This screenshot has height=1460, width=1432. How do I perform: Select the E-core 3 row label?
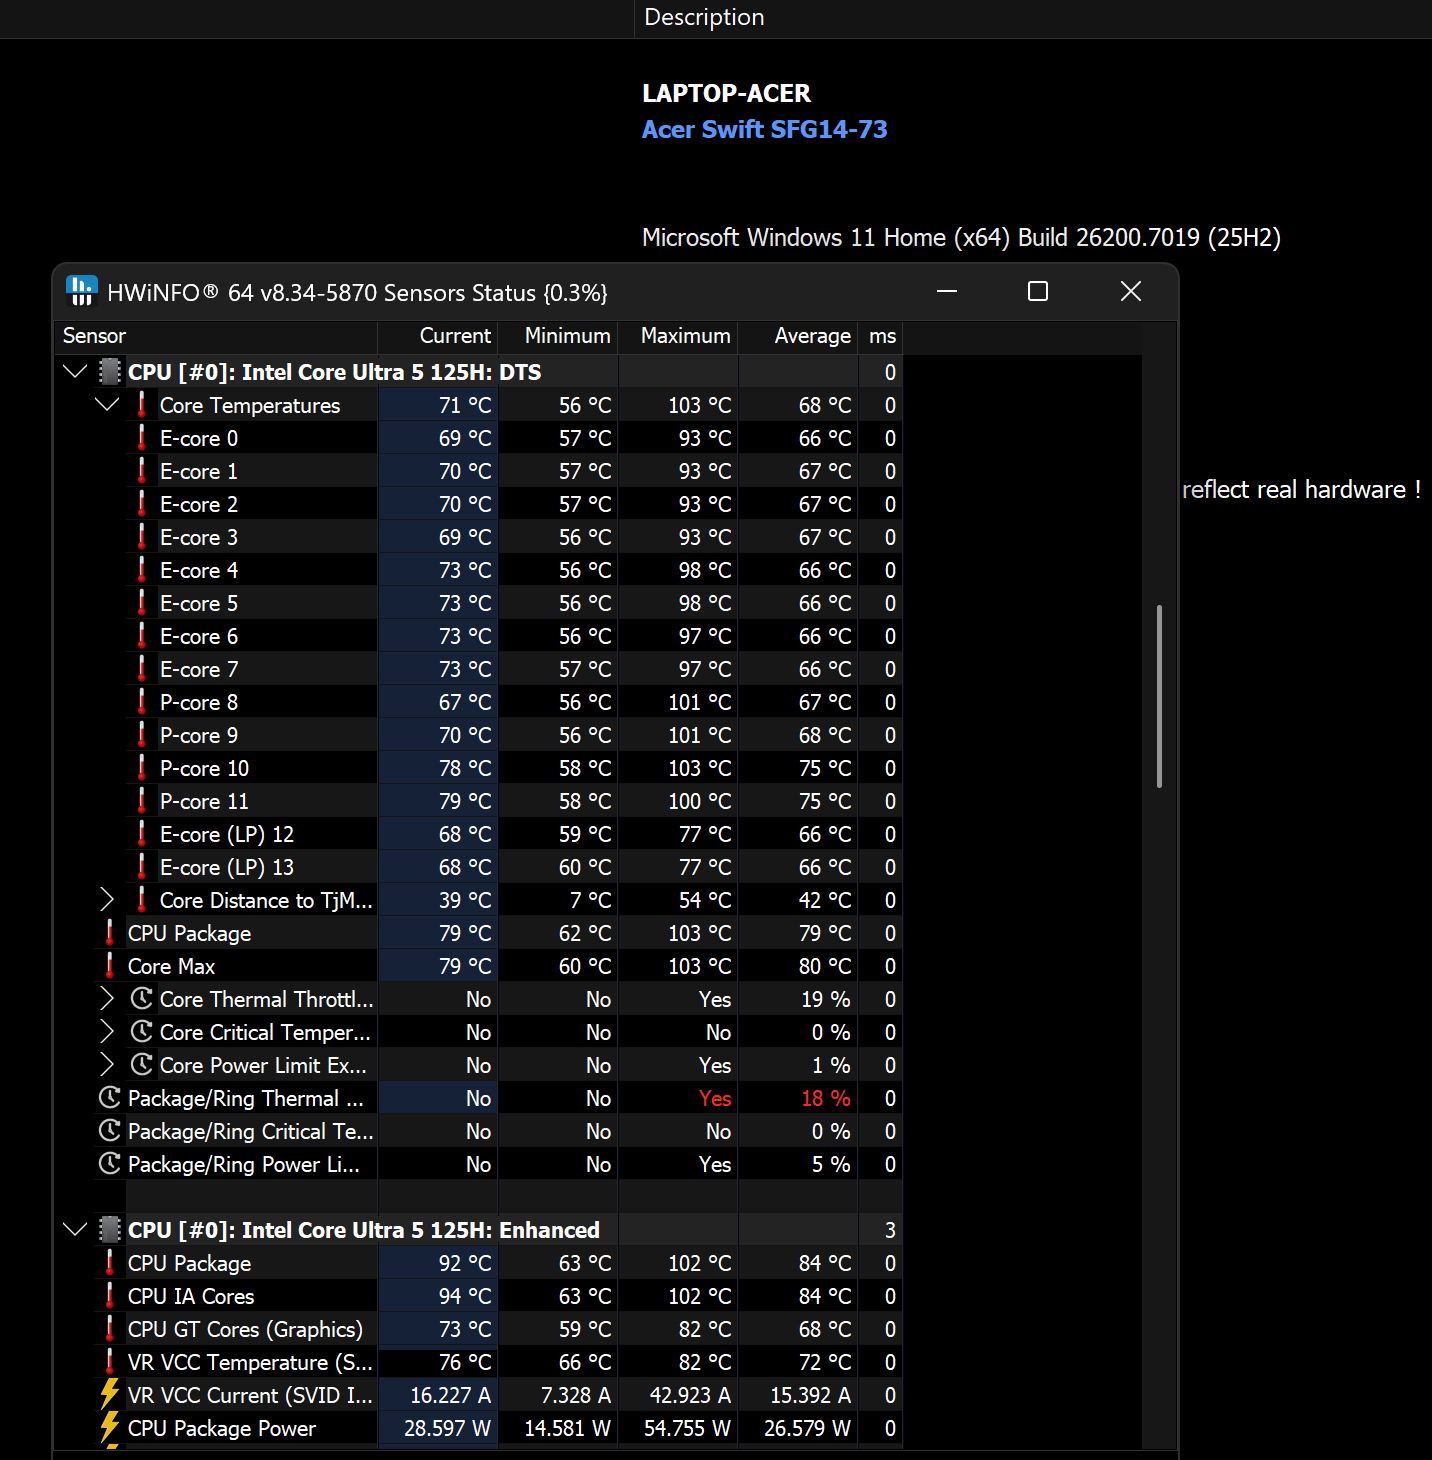tap(199, 537)
